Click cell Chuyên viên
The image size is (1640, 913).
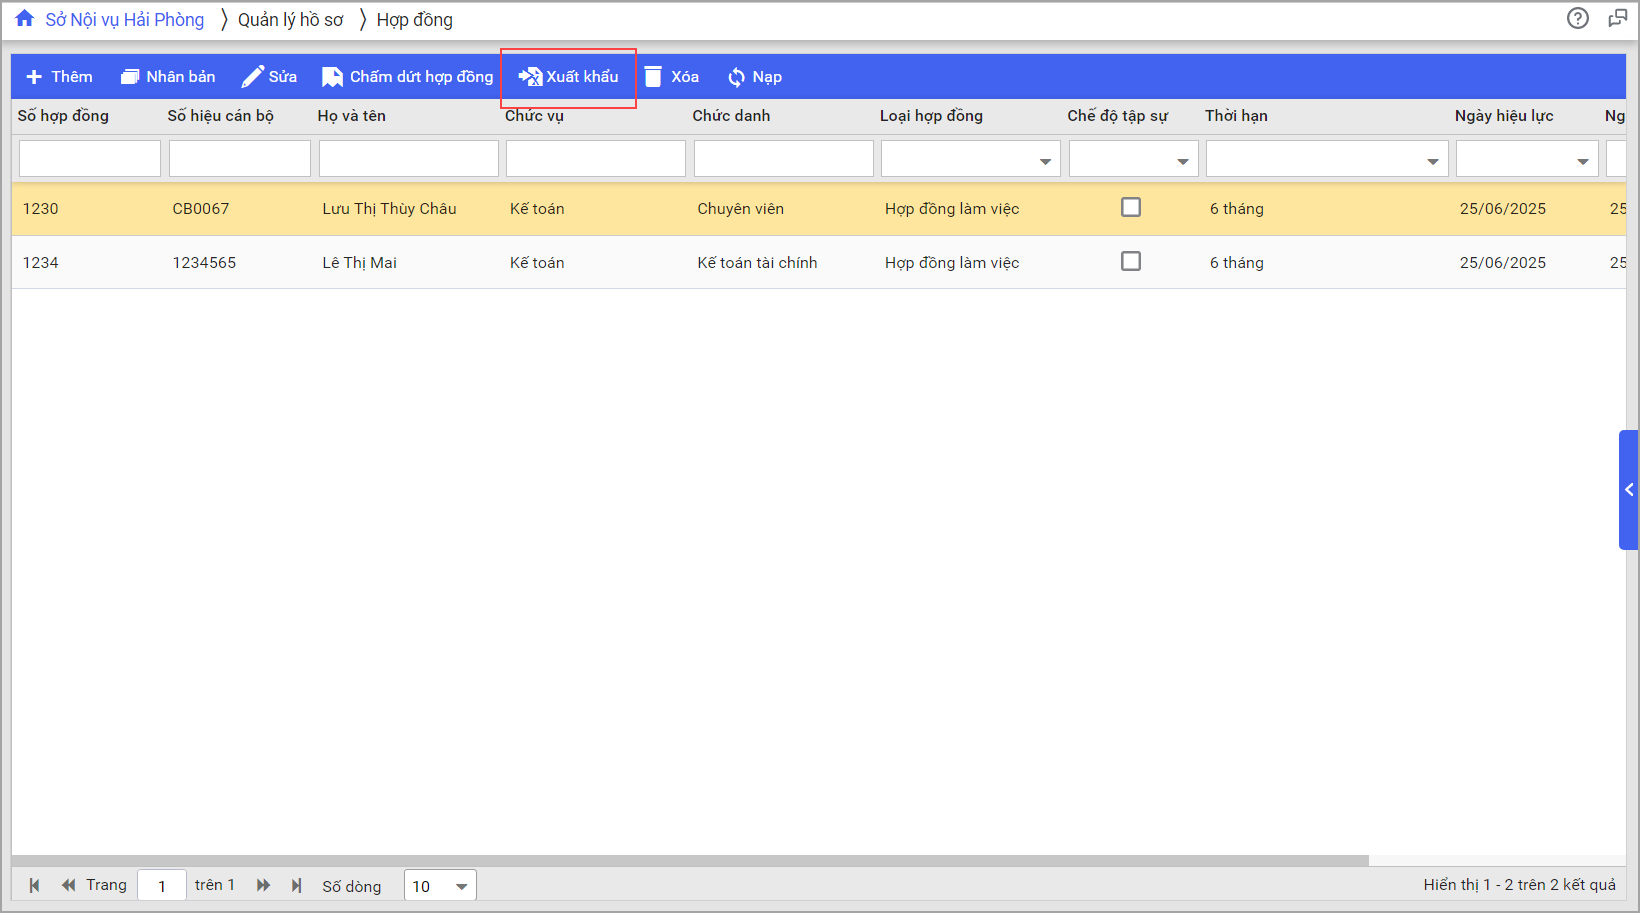741,209
